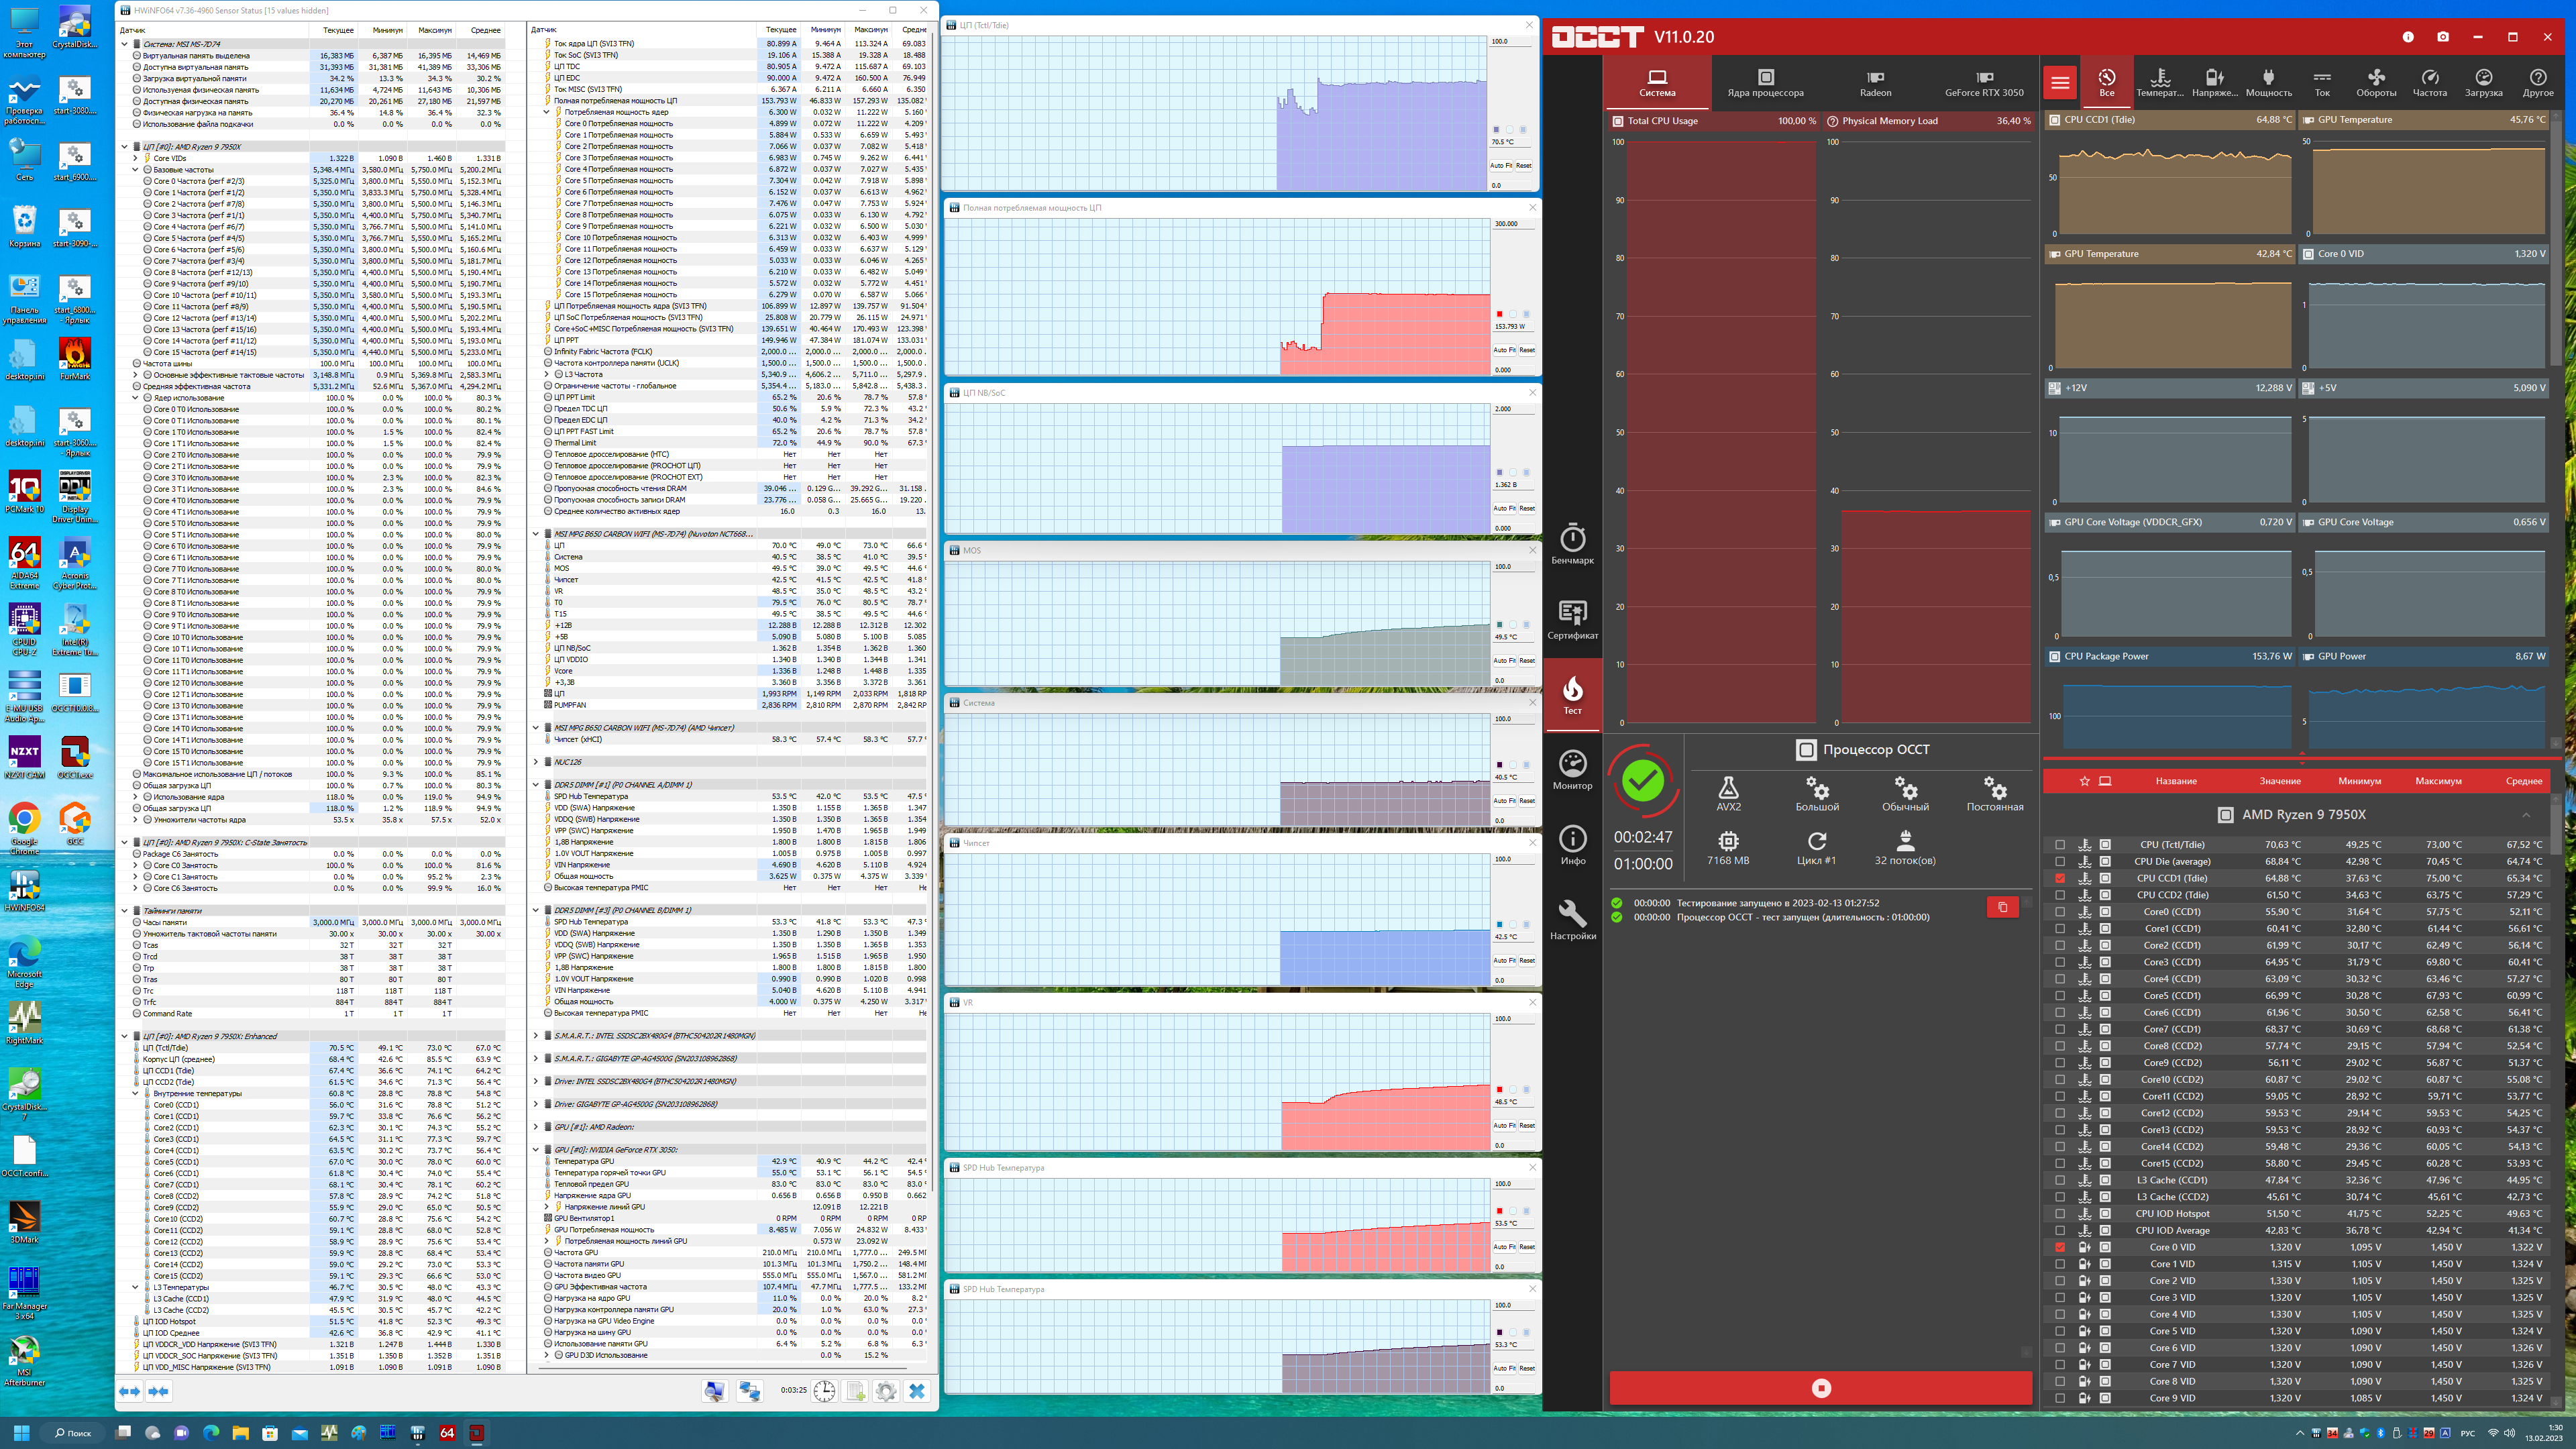Uncheck the CPU CCD1 (Tdie) checkbox
Image resolution: width=2576 pixels, height=1449 pixels.
tap(2060, 878)
